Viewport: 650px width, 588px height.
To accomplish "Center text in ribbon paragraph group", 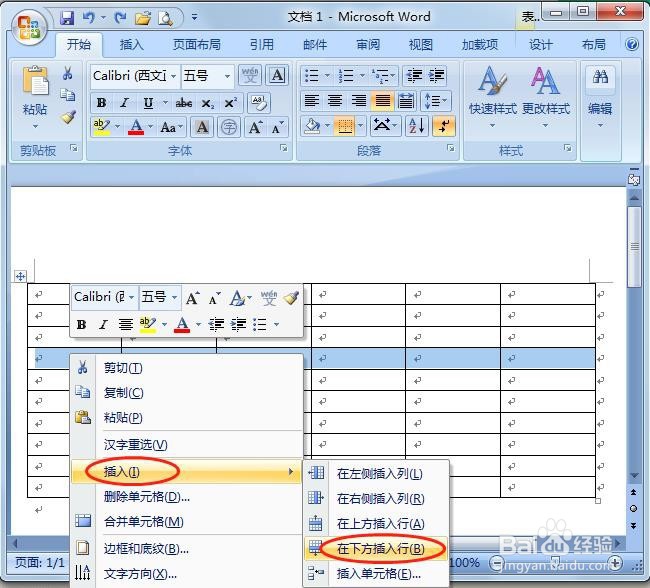I will [335, 100].
